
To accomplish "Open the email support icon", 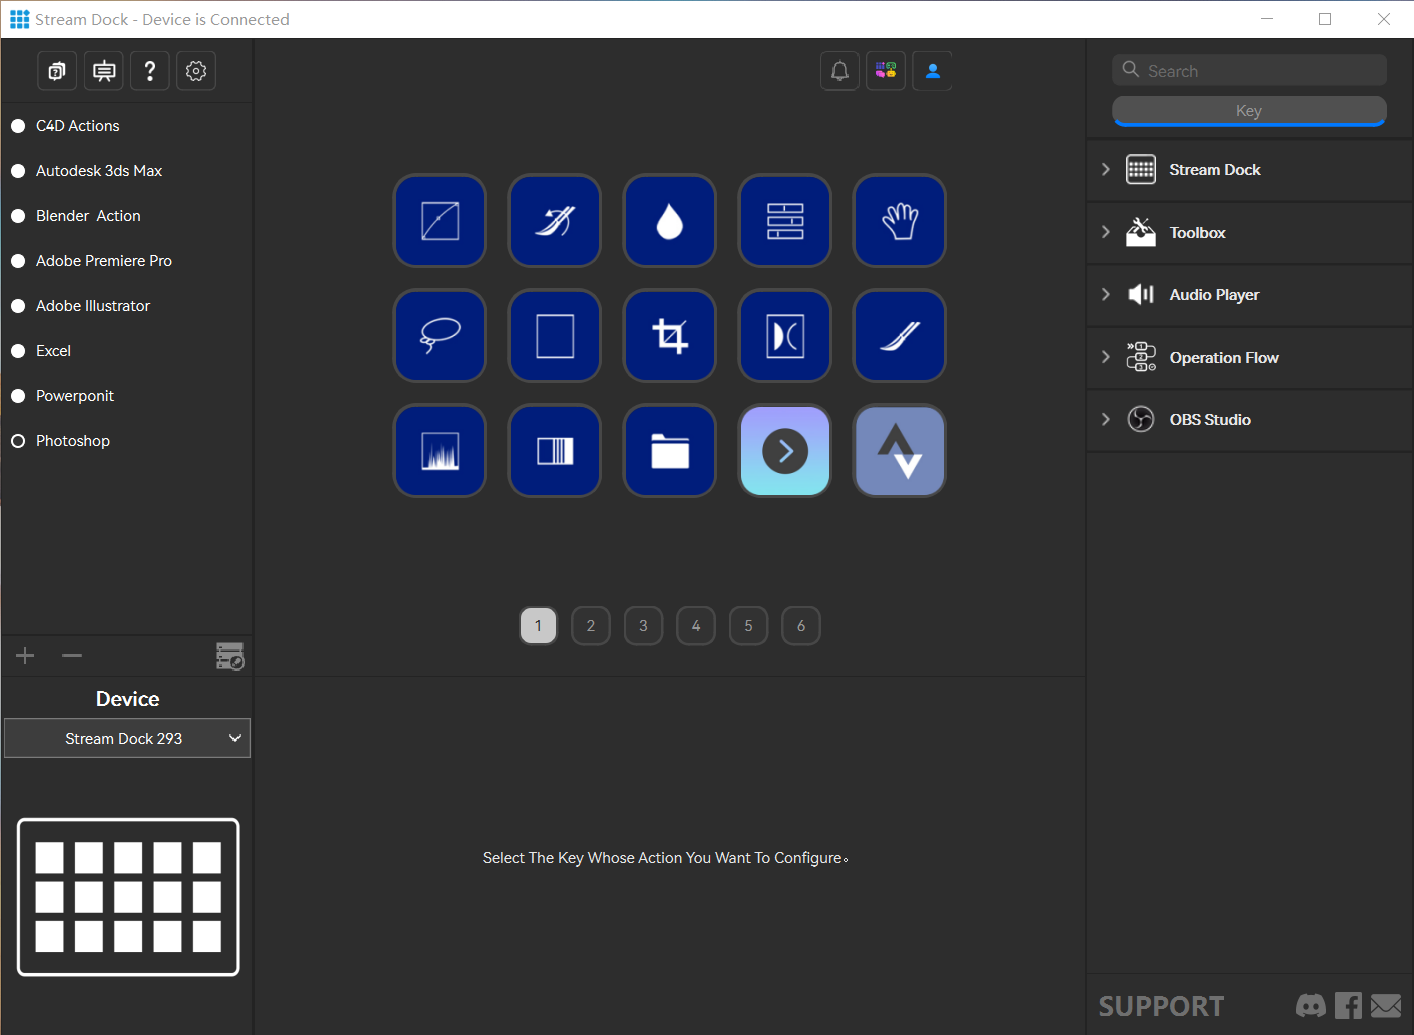I will click(1386, 1005).
